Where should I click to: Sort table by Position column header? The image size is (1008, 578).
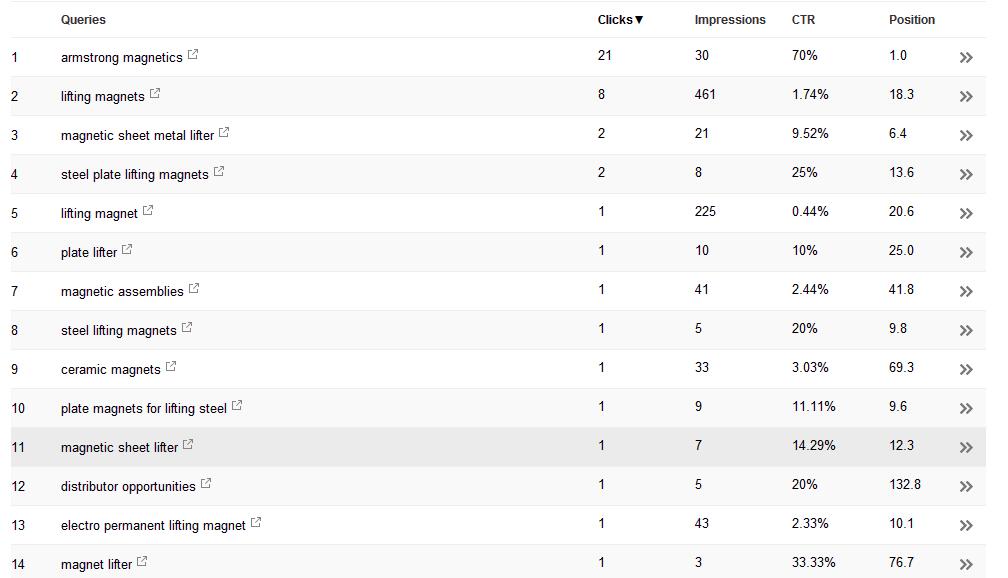pyautogui.click(x=912, y=20)
